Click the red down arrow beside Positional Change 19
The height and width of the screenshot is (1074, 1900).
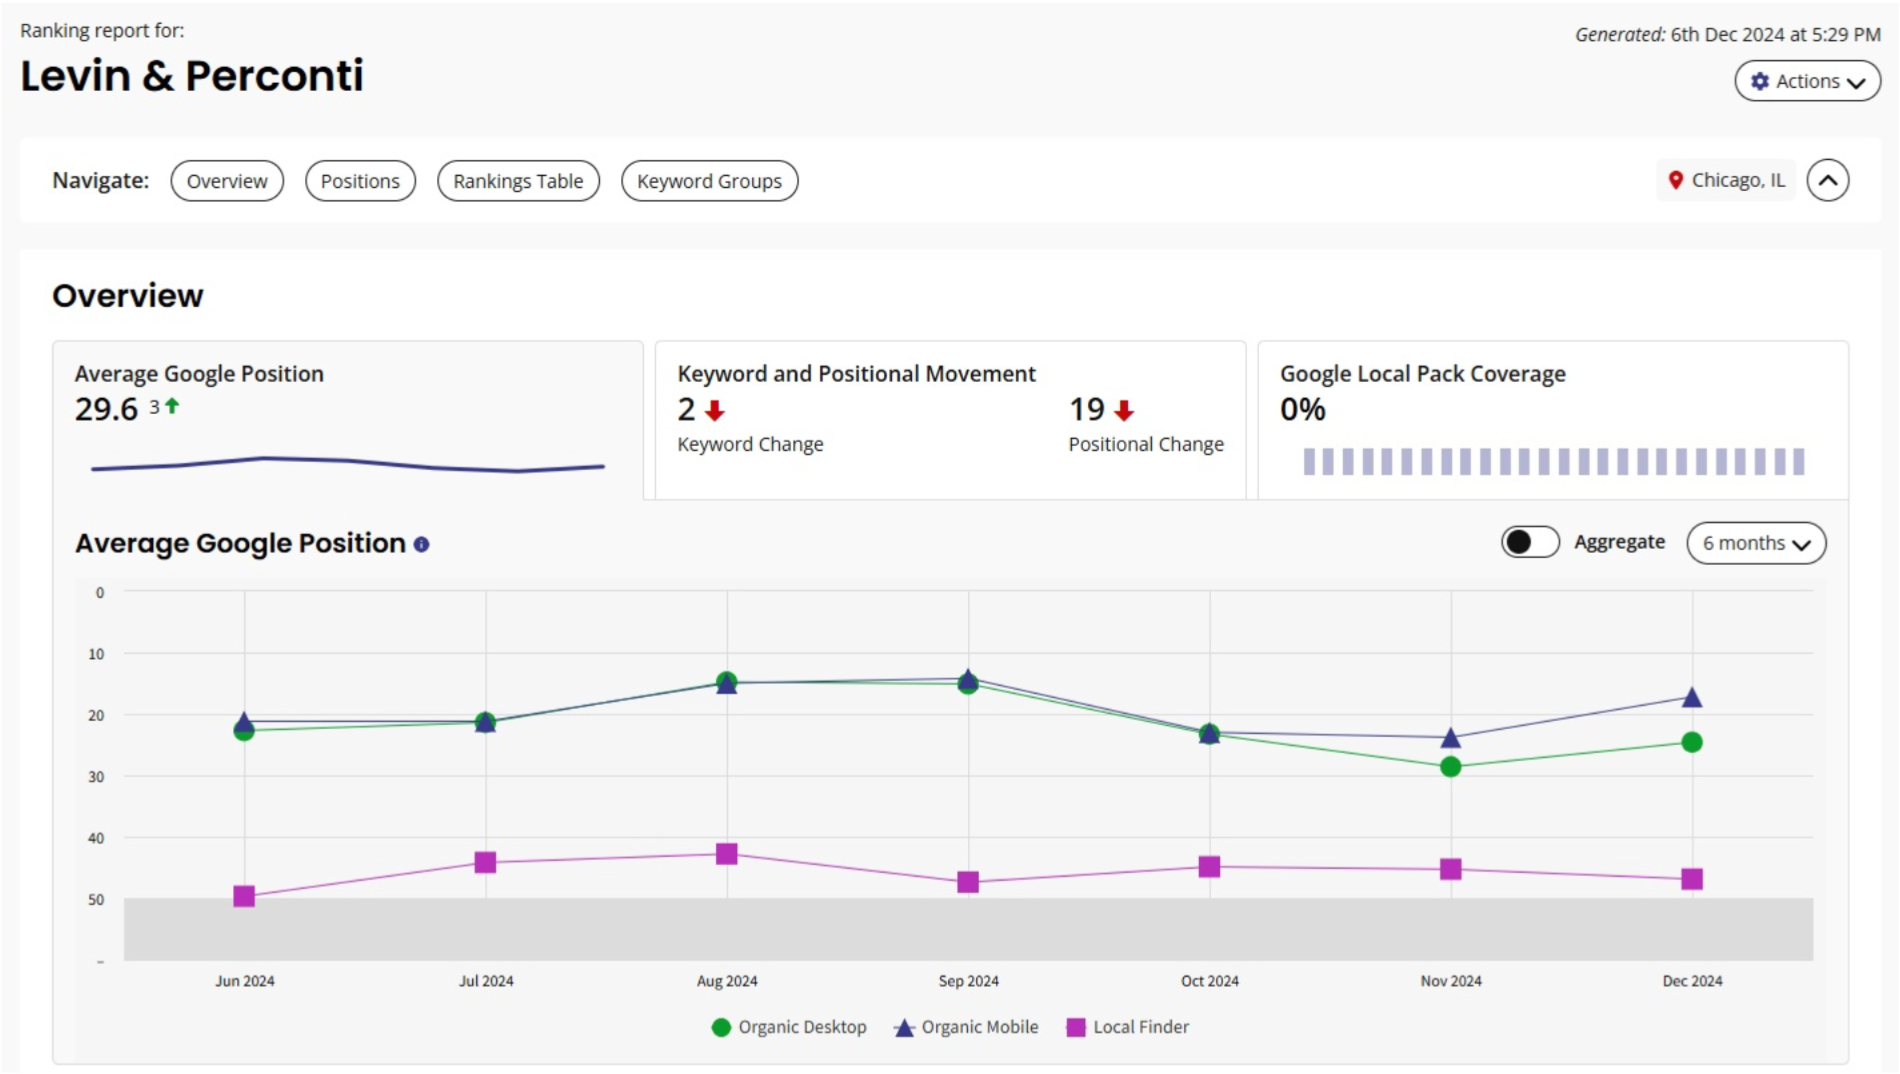(x=1124, y=410)
